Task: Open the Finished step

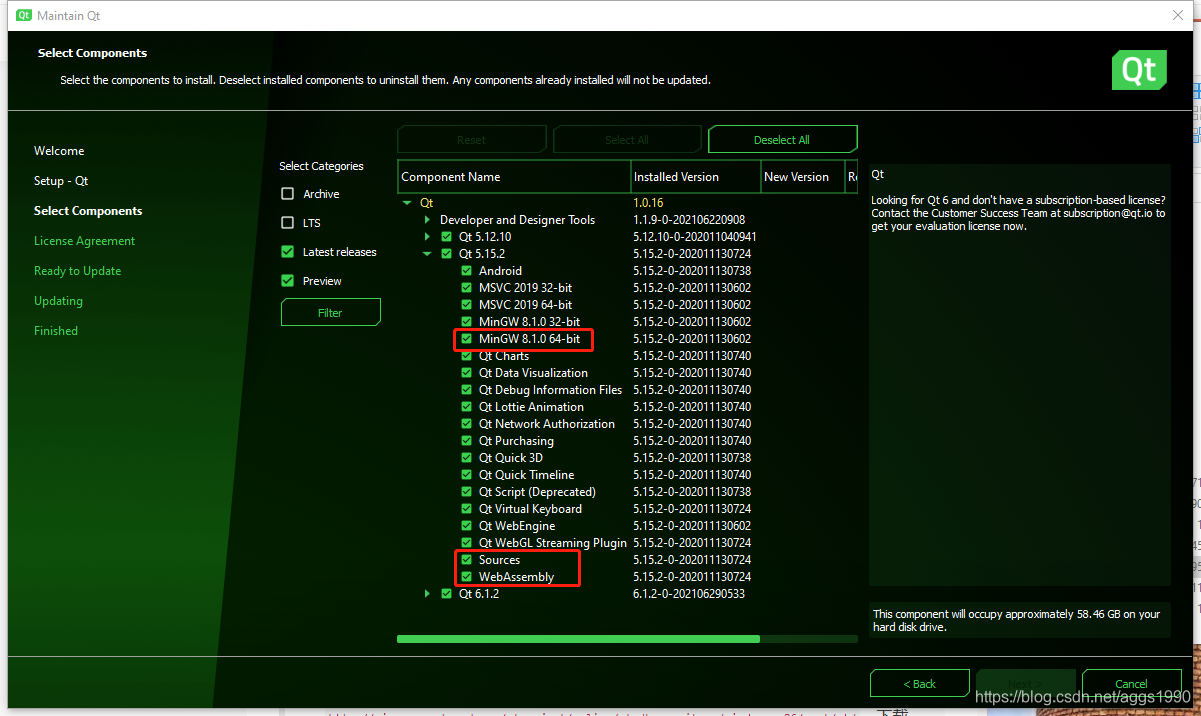Action: pos(56,331)
